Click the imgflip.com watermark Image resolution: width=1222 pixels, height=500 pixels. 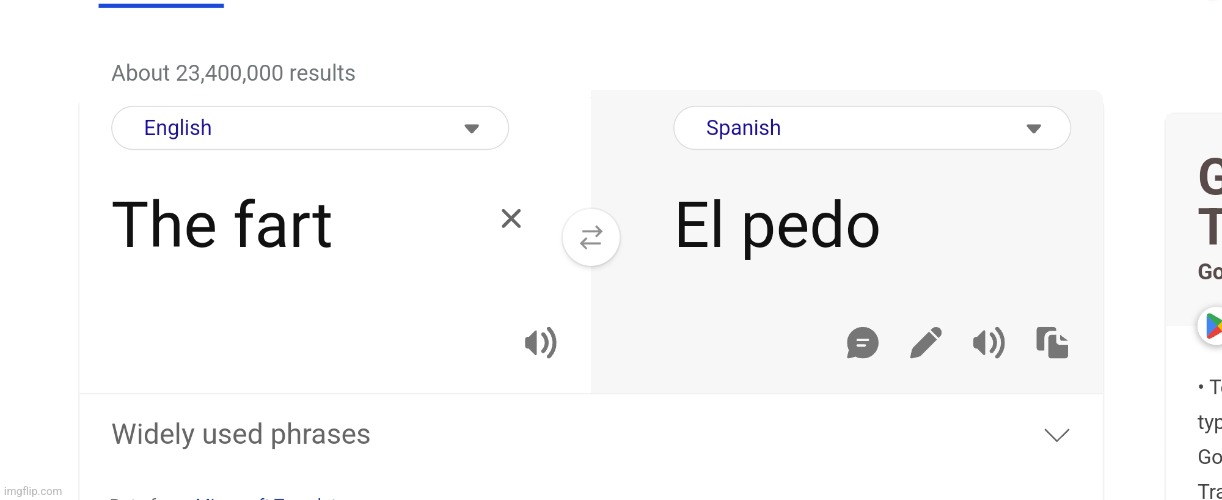coord(32,491)
